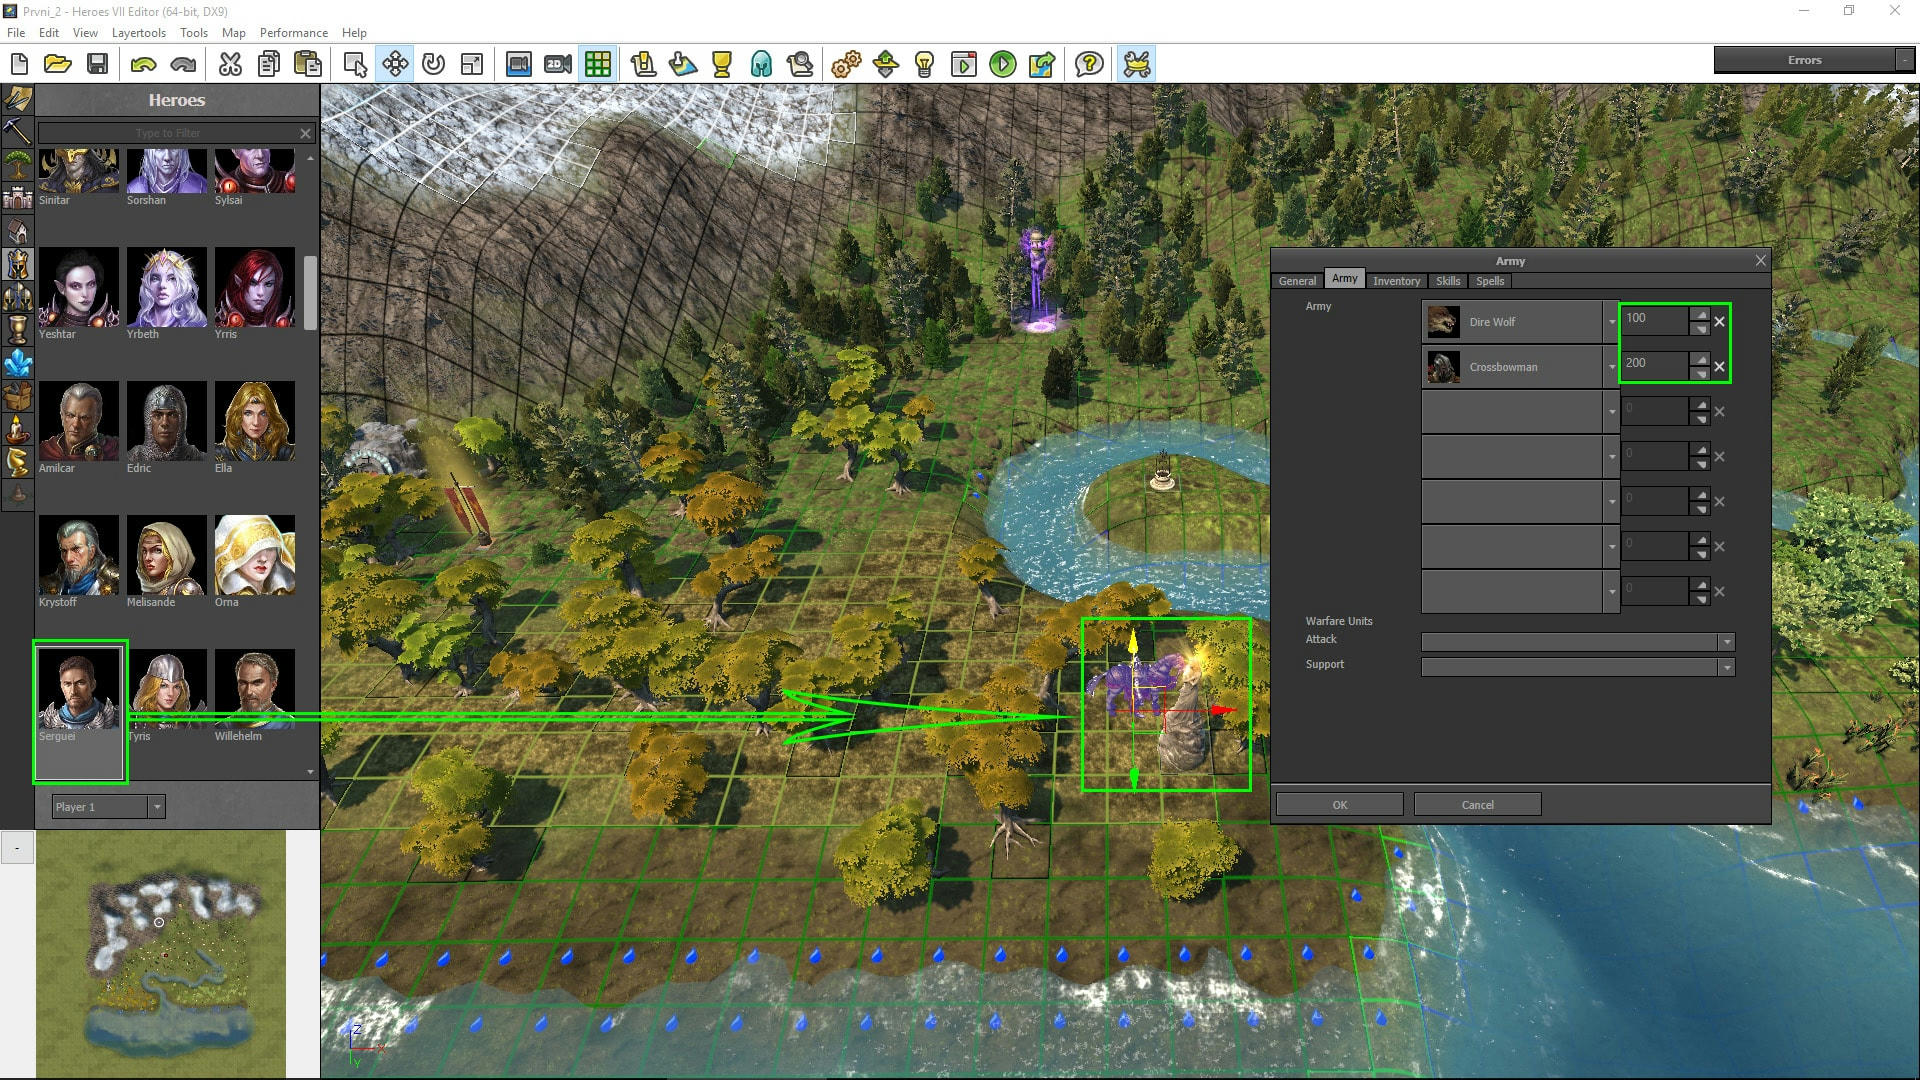Switch to the Spells tab
The width and height of the screenshot is (1920, 1080).
point(1490,281)
